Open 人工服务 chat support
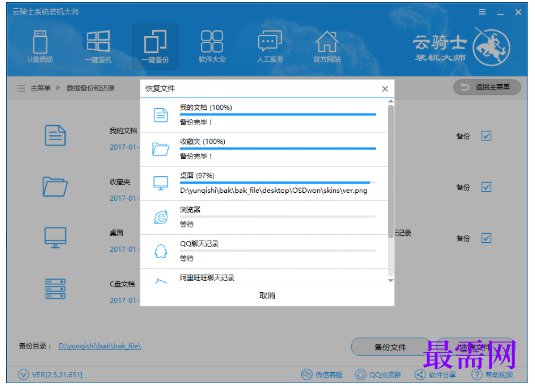 click(x=270, y=47)
